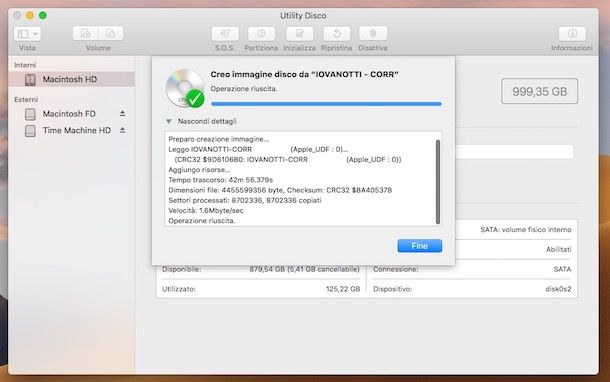Viewport: 610px width, 382px height.
Task: Click the Ripristina restore icon
Action: click(337, 33)
